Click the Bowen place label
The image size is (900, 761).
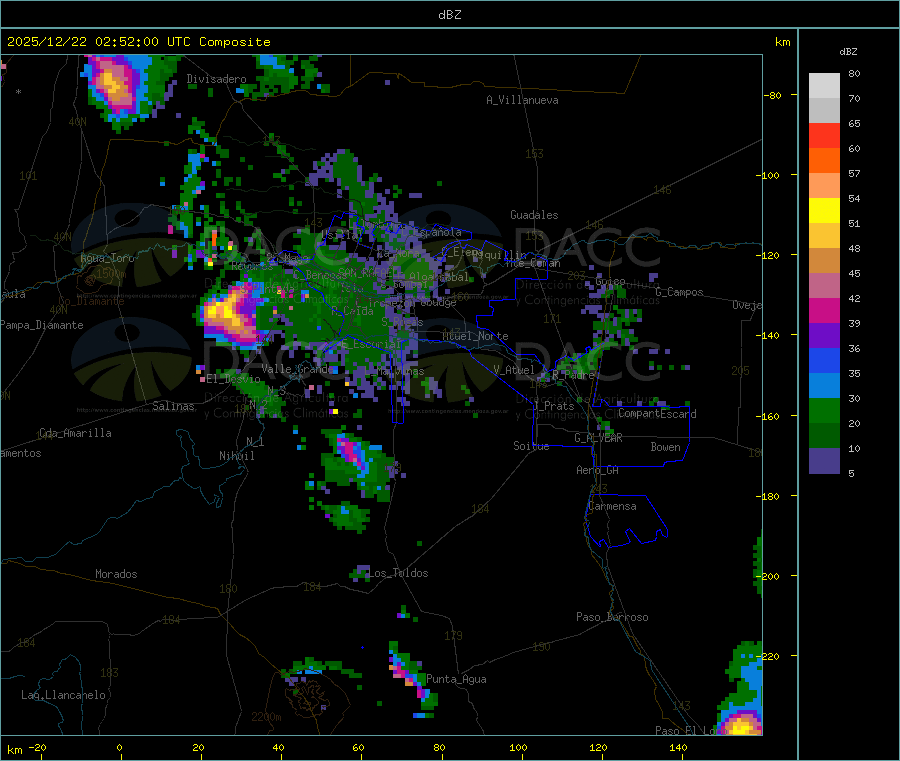click(x=665, y=447)
